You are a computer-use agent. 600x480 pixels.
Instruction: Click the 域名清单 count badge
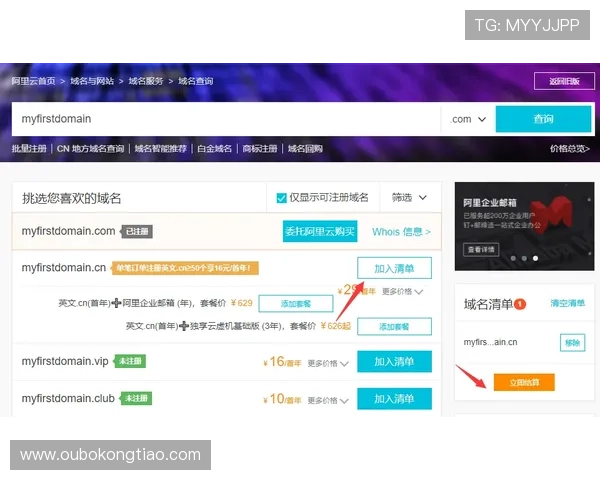(x=520, y=304)
